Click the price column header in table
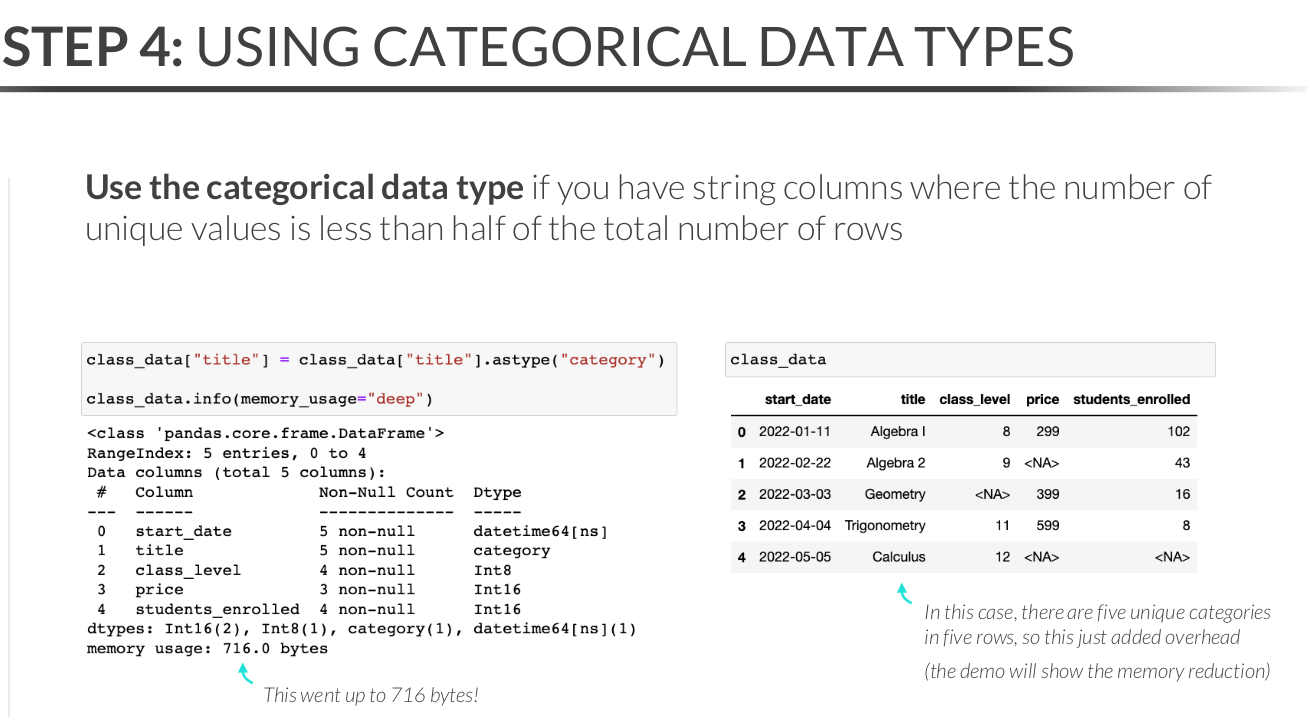 point(1042,399)
